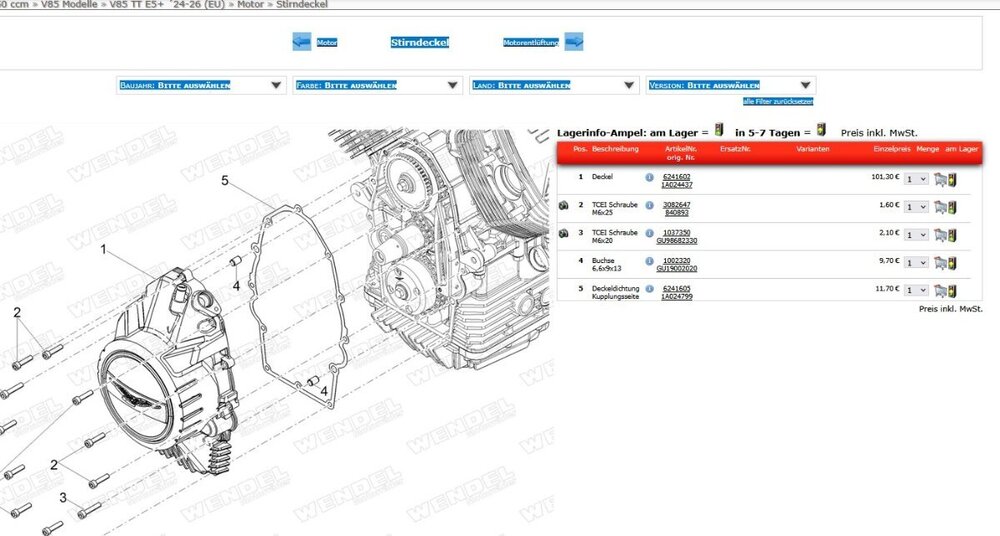Click the 'am Lager' legend traffic light
Screen dimensions: 1000x536
pyautogui.click(x=719, y=130)
